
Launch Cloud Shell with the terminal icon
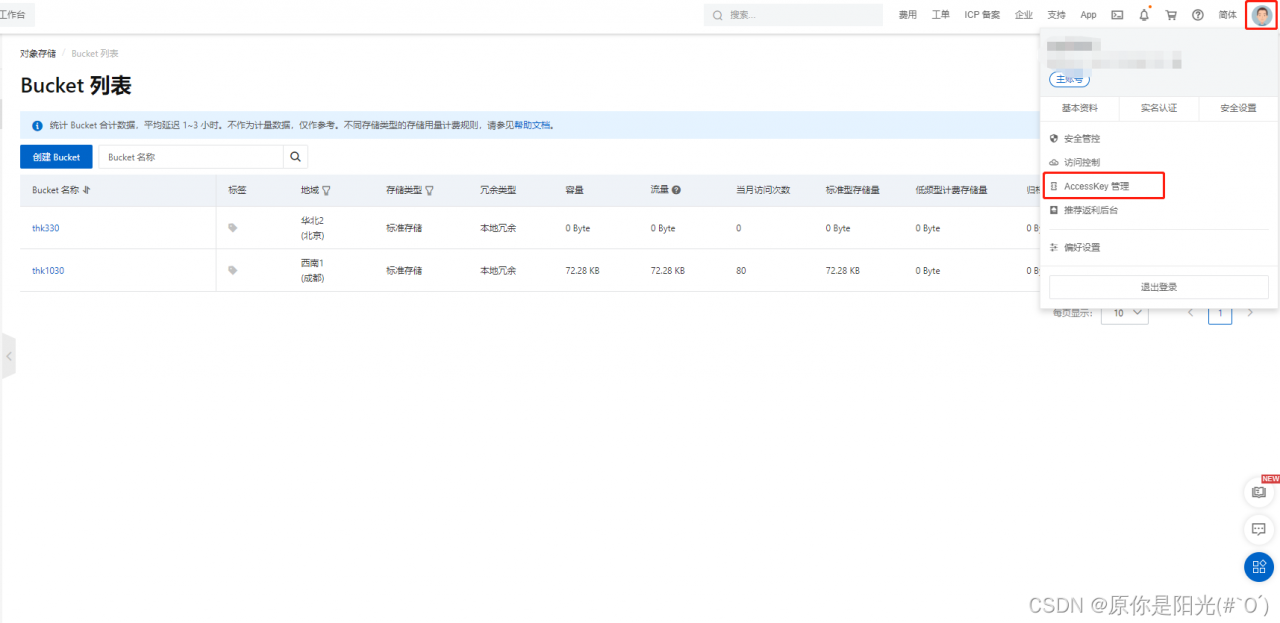click(1117, 14)
